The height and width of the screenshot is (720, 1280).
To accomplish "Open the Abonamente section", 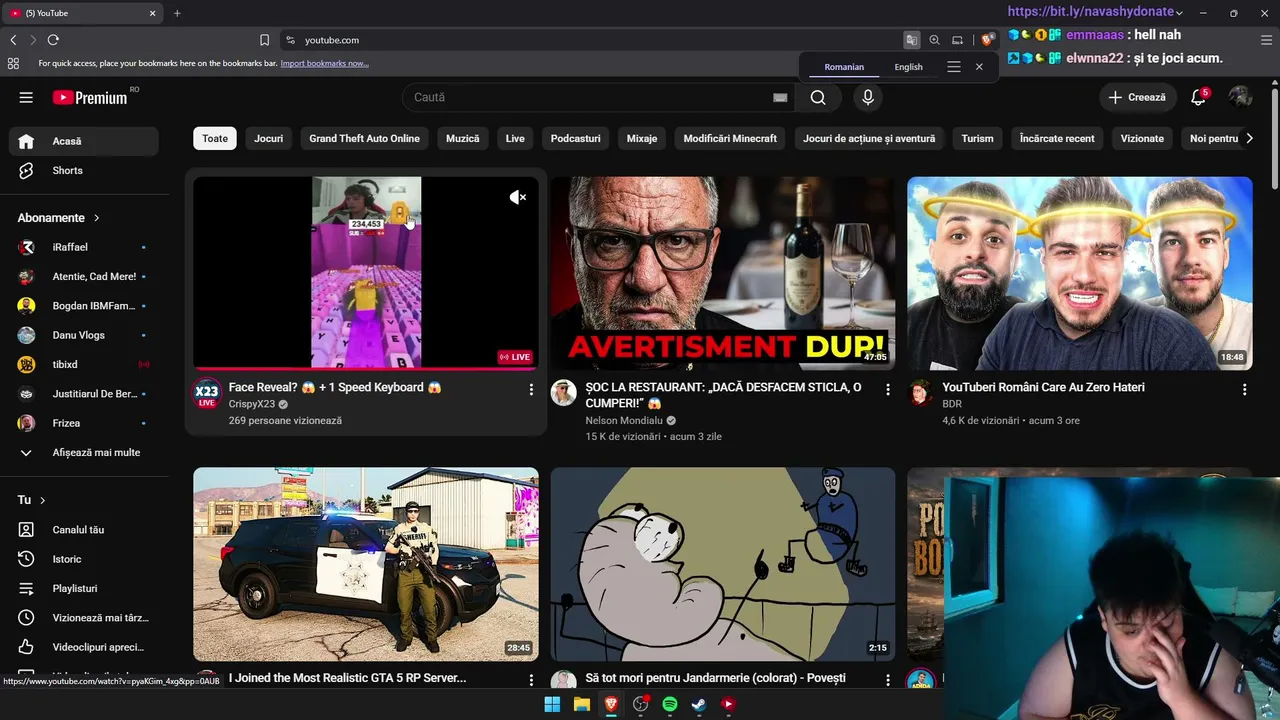I will pos(59,218).
